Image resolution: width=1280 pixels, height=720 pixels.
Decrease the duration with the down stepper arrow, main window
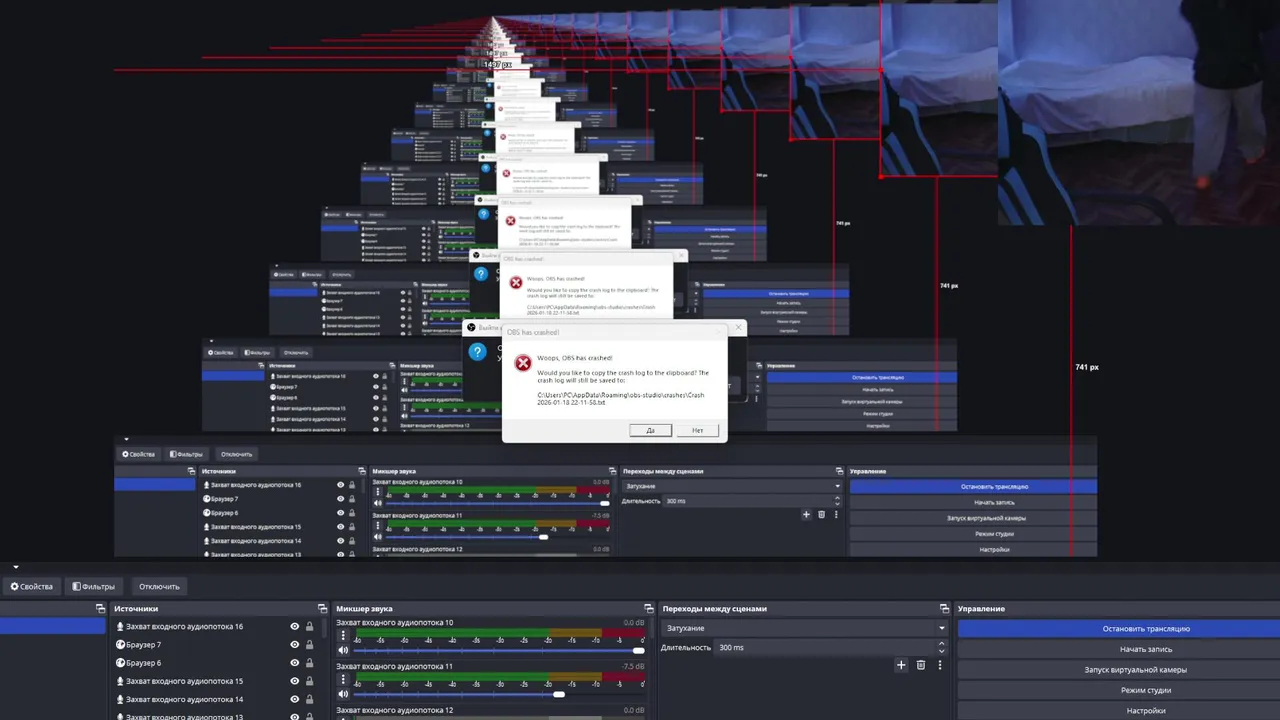click(941, 651)
